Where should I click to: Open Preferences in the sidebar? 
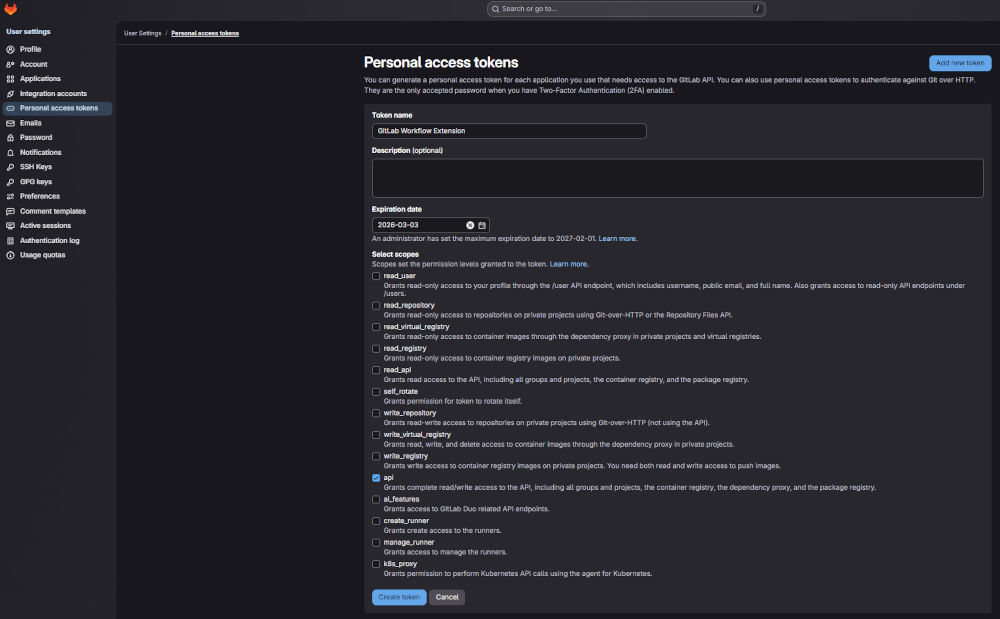pyautogui.click(x=40, y=196)
